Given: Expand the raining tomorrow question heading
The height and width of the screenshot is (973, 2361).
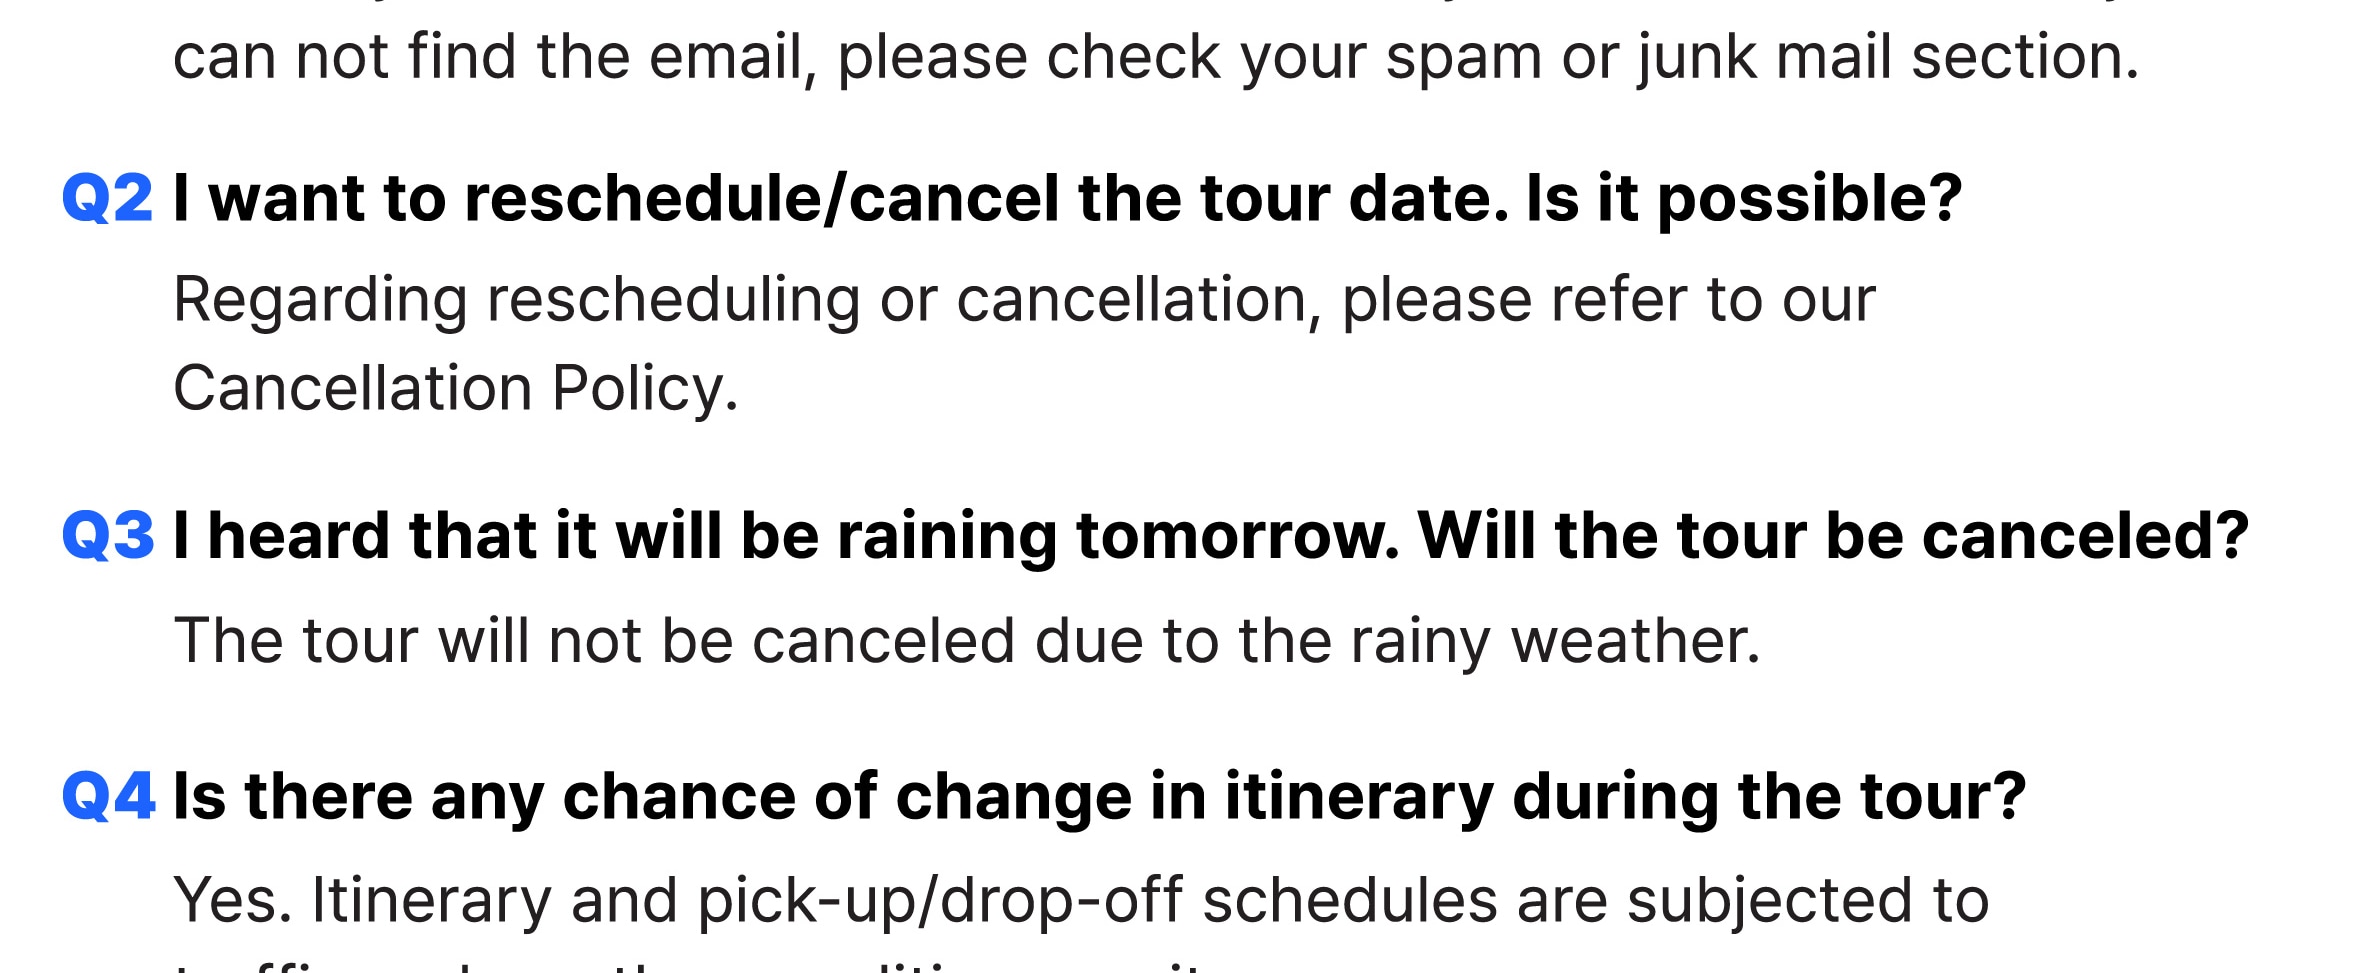Looking at the screenshot, I should coord(1211,537).
